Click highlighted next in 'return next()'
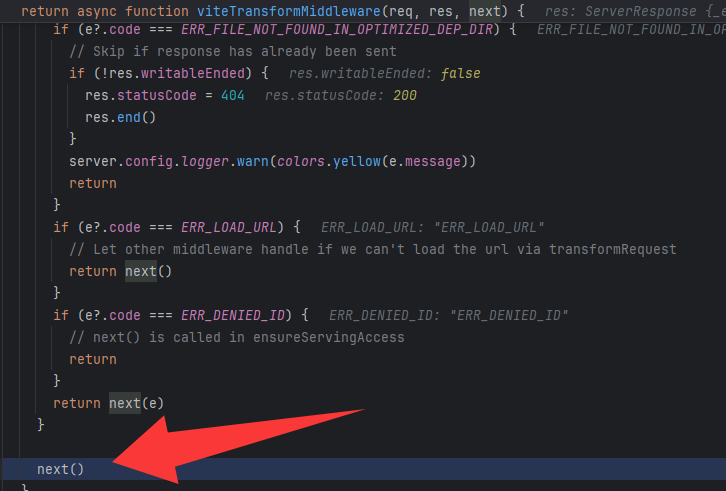This screenshot has width=726, height=491. tap(141, 271)
